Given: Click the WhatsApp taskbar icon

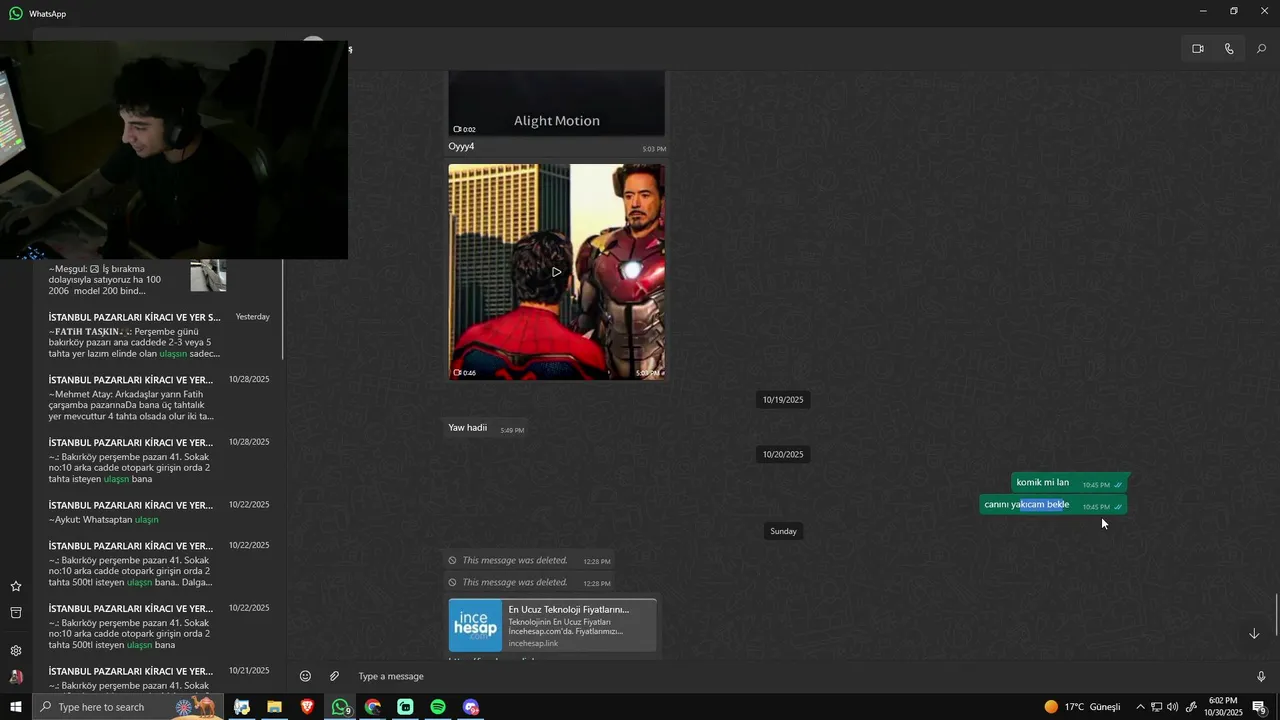Looking at the screenshot, I should (x=340, y=707).
